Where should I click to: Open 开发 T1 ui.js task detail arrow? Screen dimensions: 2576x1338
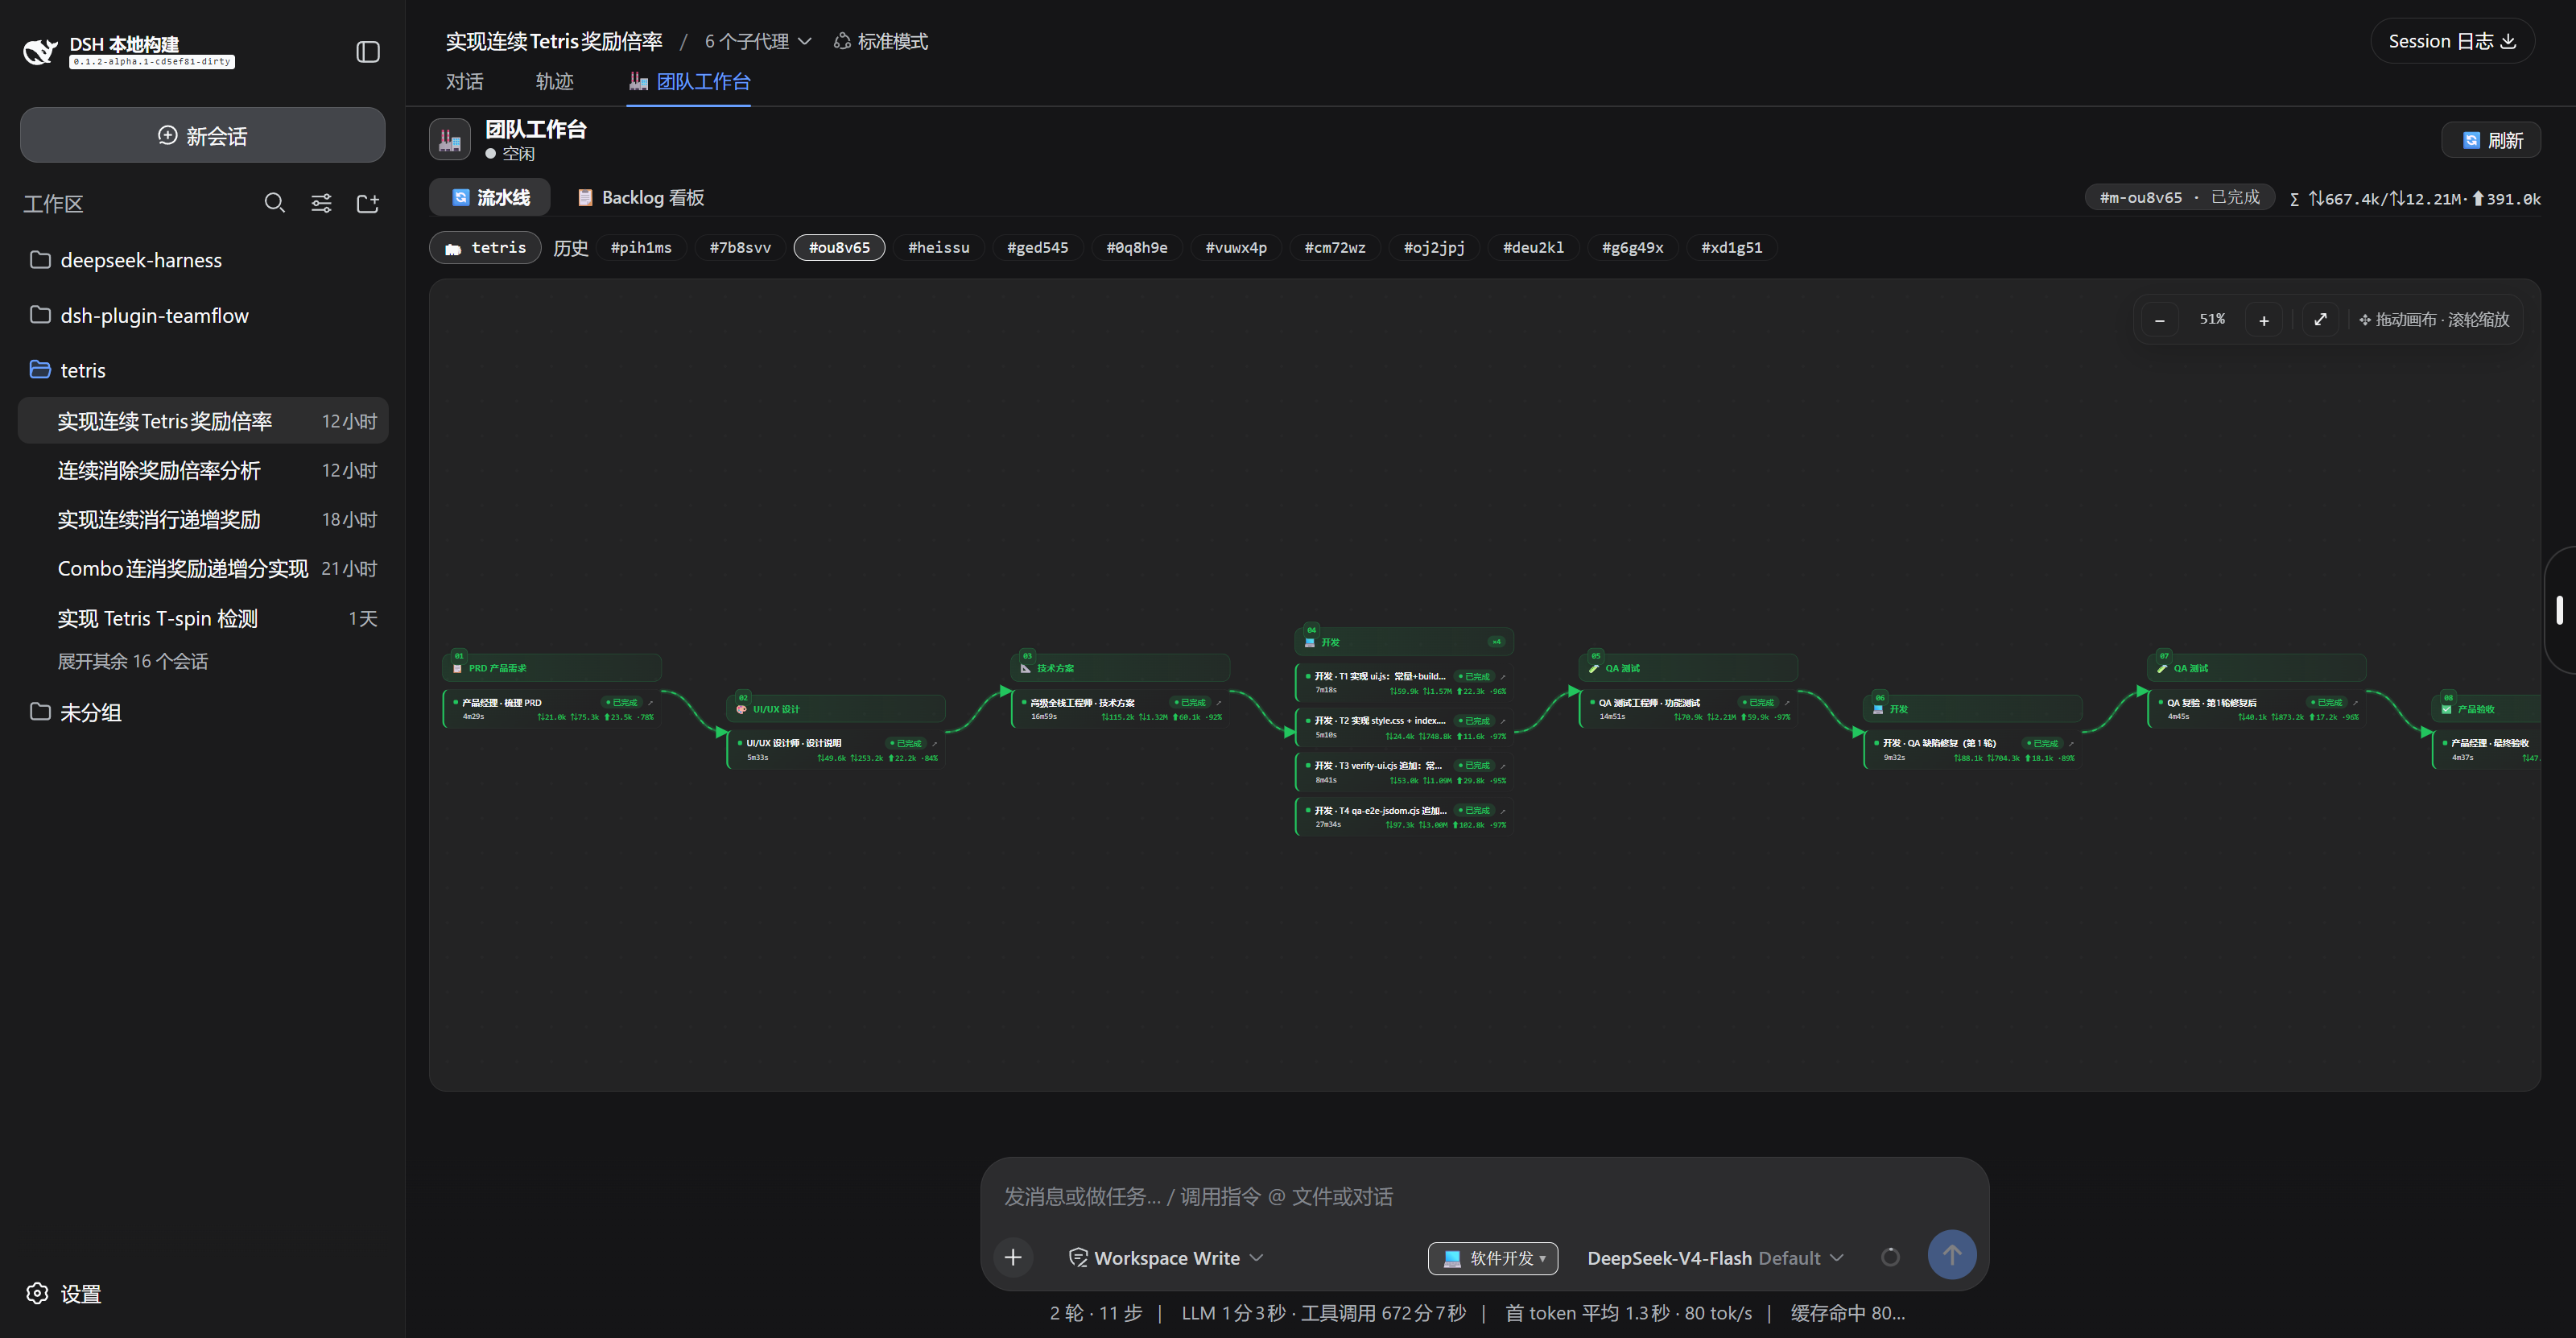1502,677
